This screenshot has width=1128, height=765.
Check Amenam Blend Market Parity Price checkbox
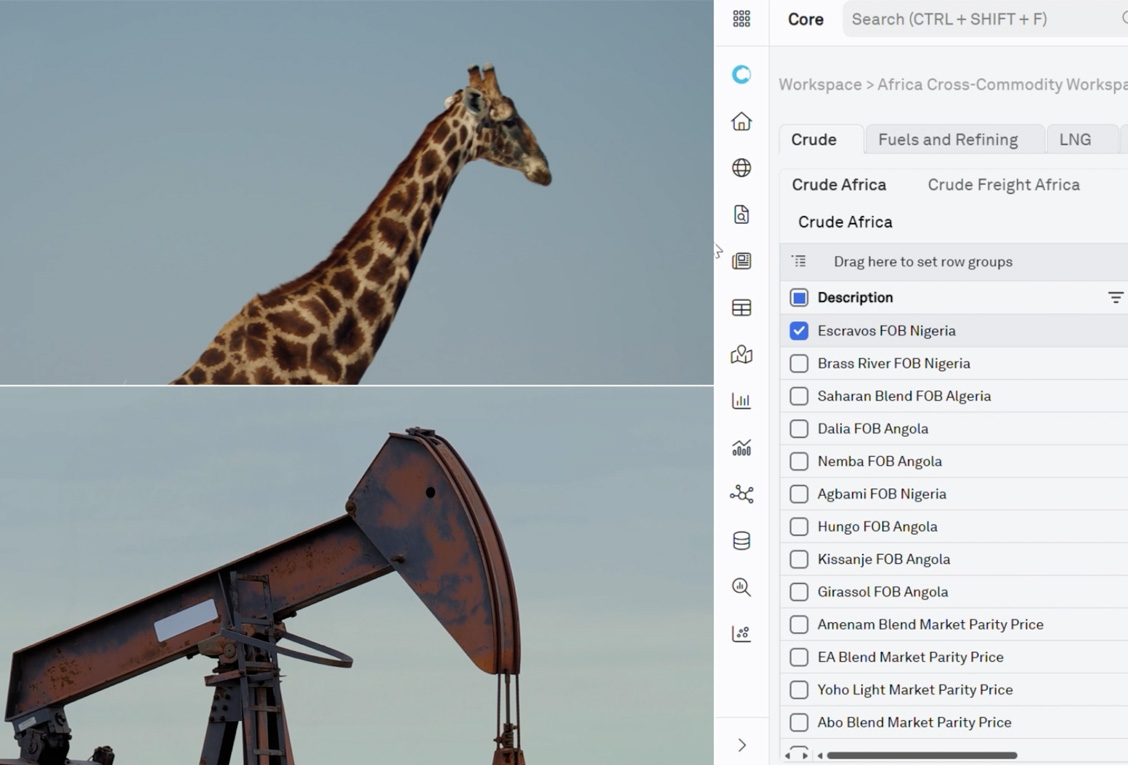[x=799, y=625]
